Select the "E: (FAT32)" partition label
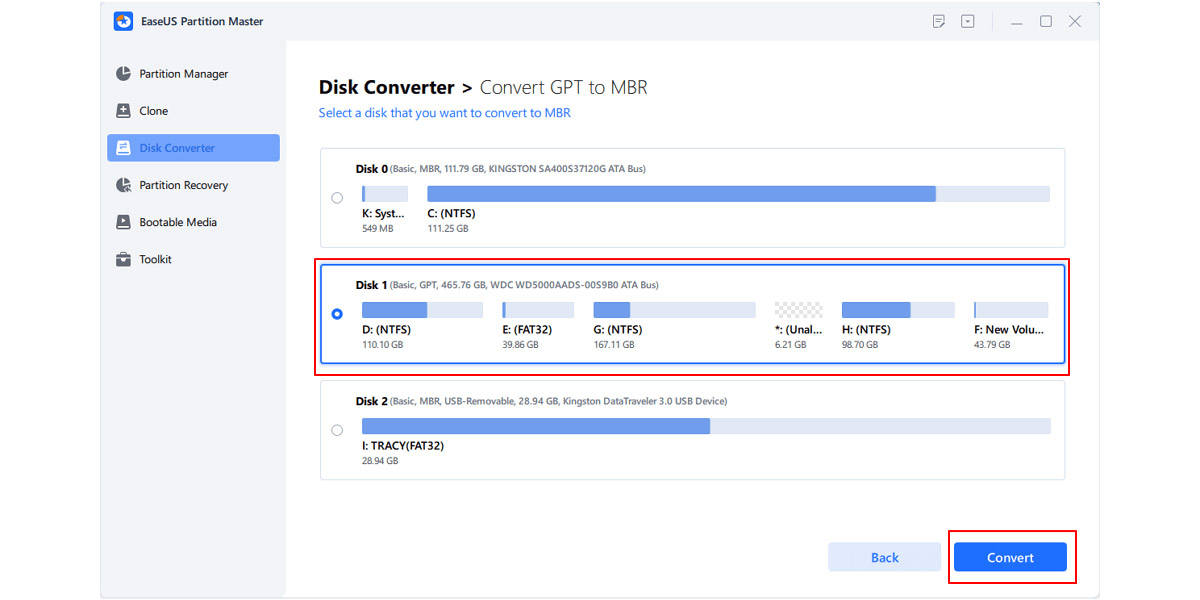The width and height of the screenshot is (1200, 600). pos(527,329)
